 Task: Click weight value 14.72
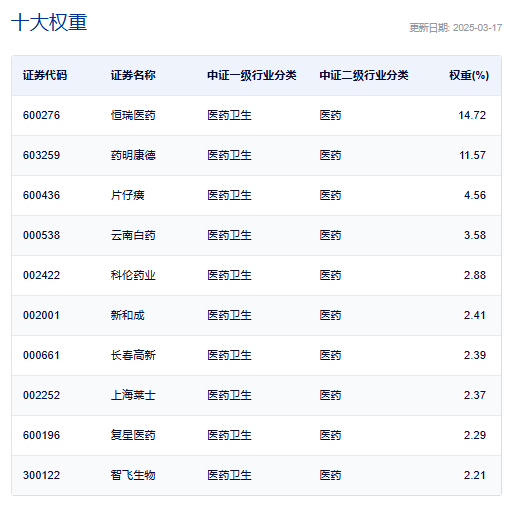[472, 115]
